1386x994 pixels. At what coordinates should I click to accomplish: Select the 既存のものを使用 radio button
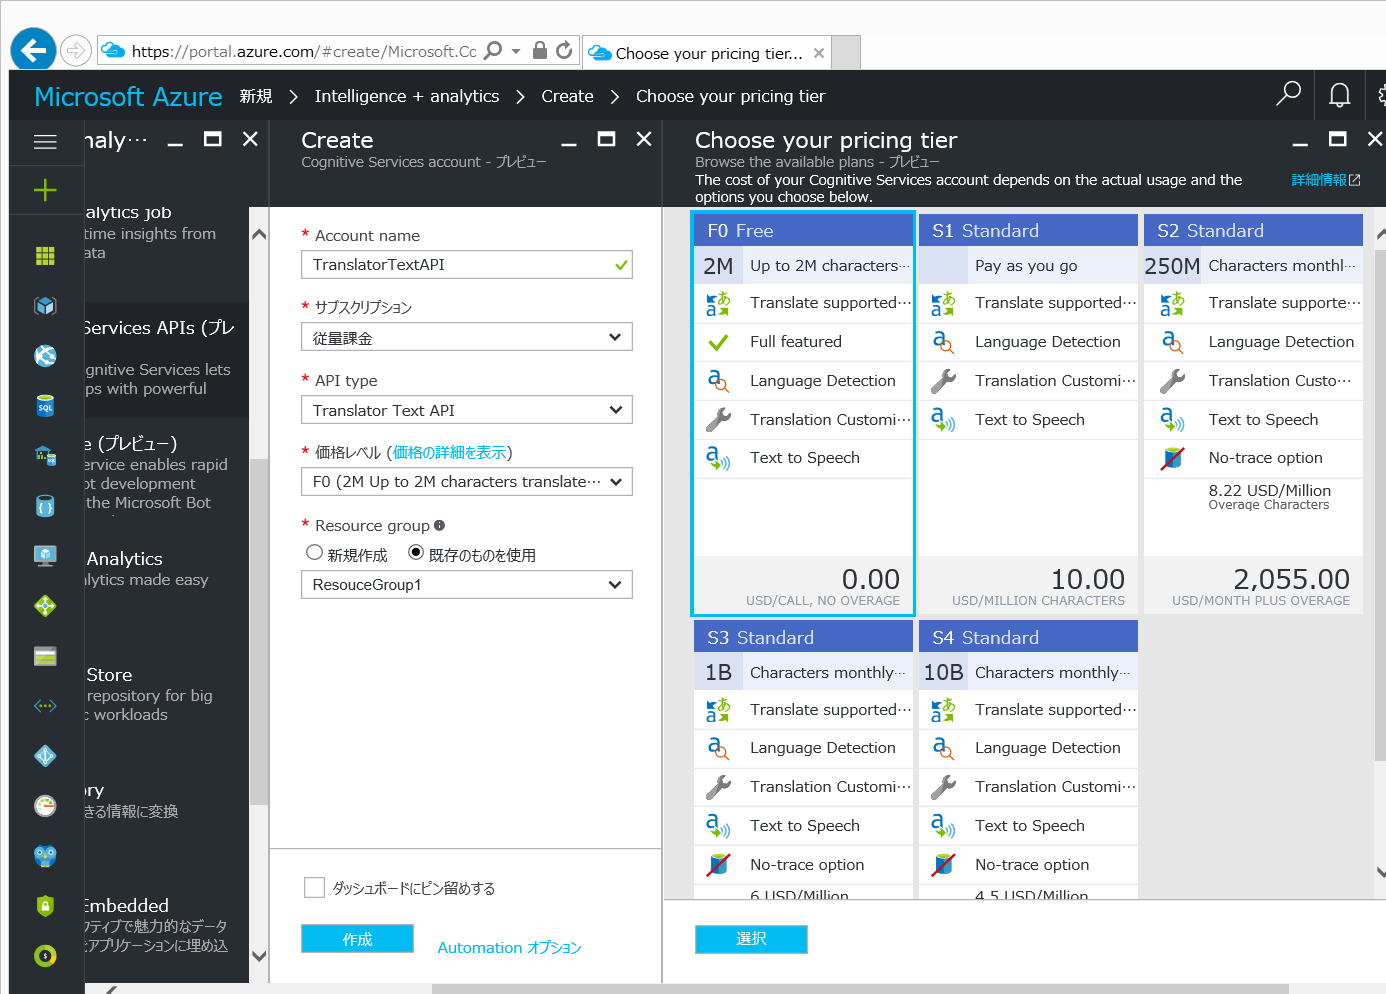tap(416, 553)
